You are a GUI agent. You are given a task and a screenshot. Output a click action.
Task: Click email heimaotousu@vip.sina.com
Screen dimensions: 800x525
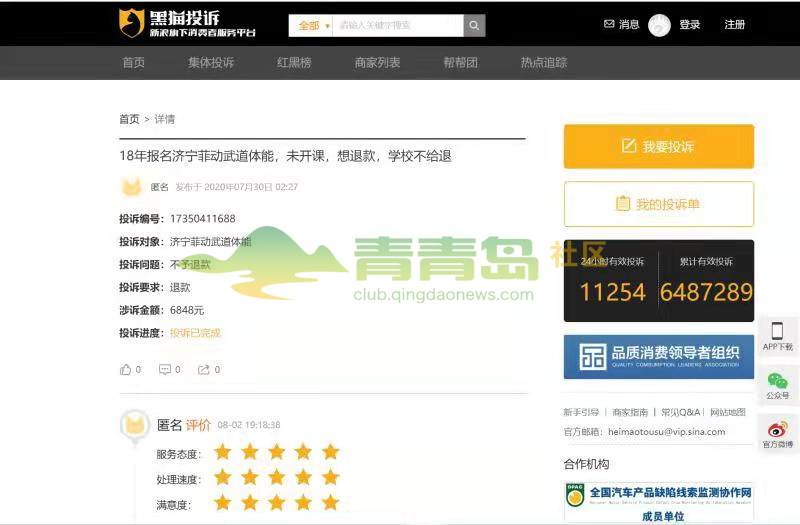[666, 432]
